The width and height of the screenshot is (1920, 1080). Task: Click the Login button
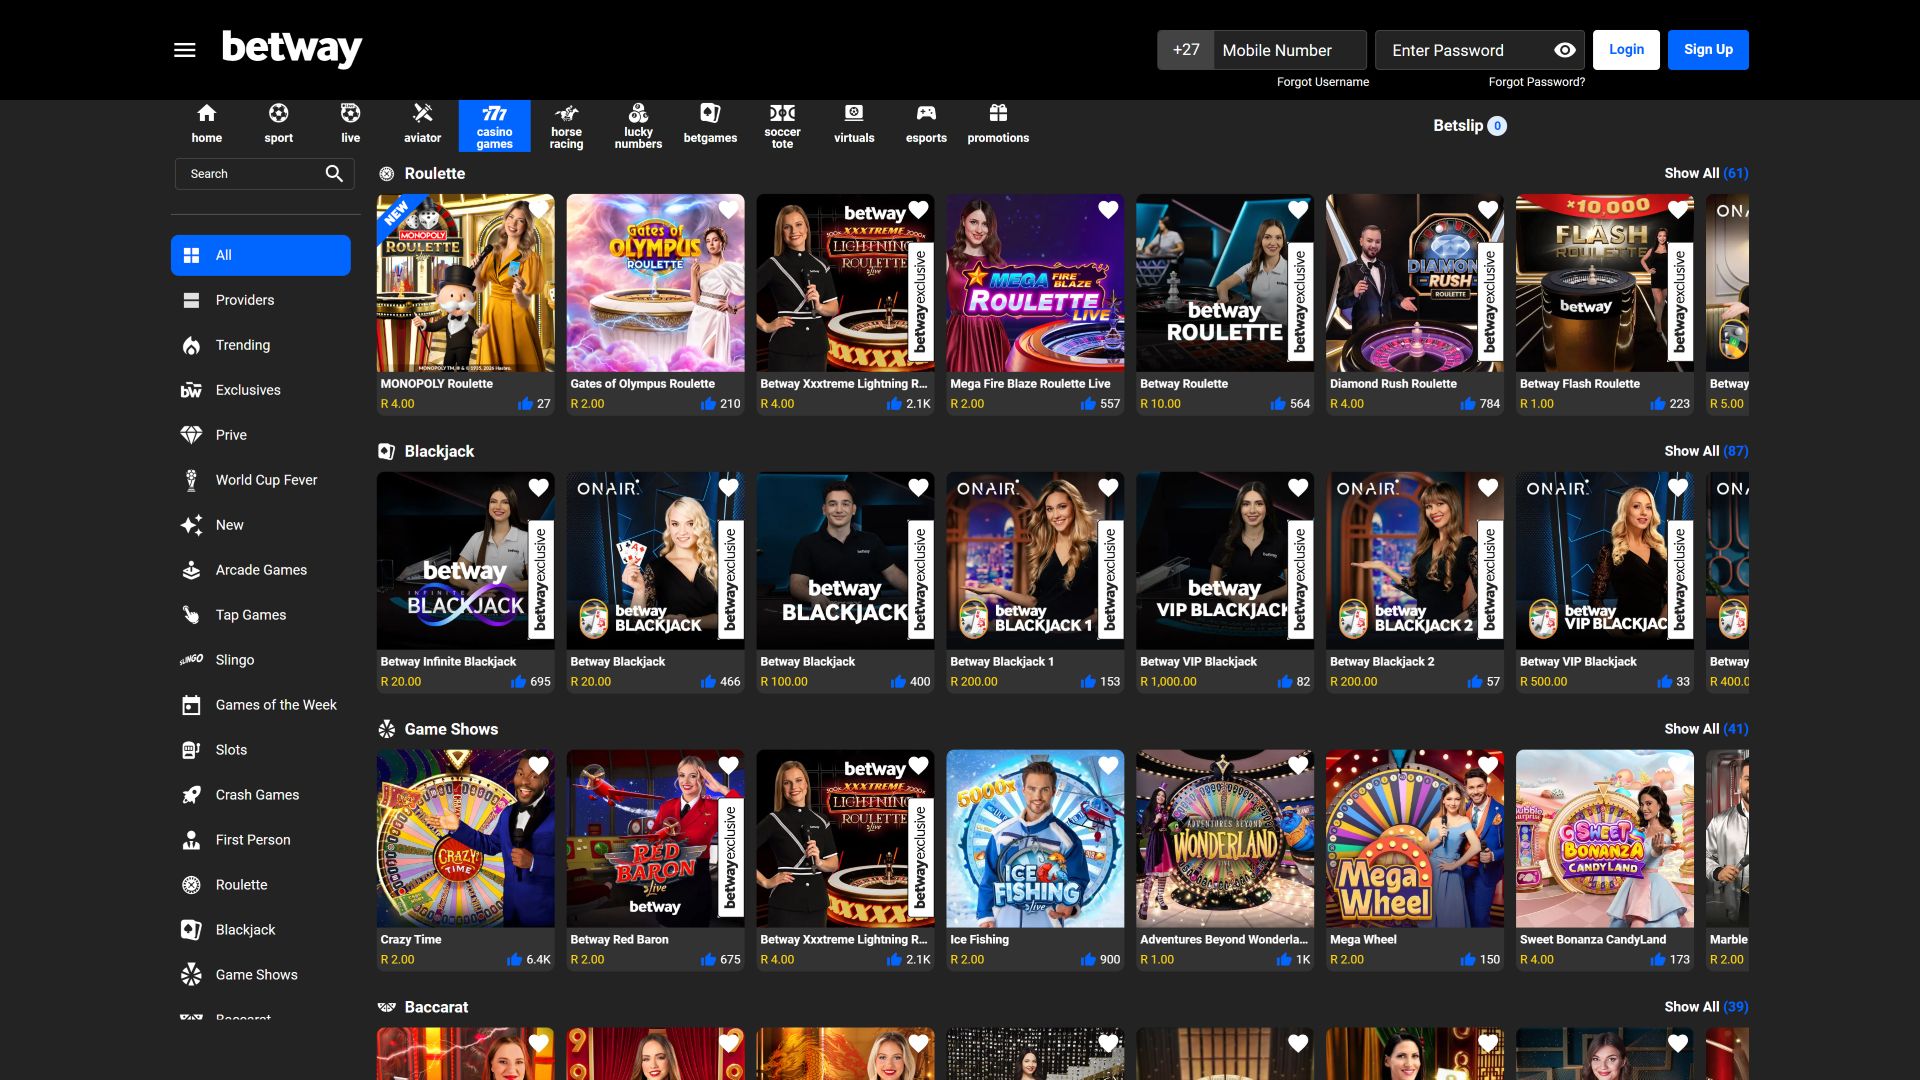[1626, 50]
